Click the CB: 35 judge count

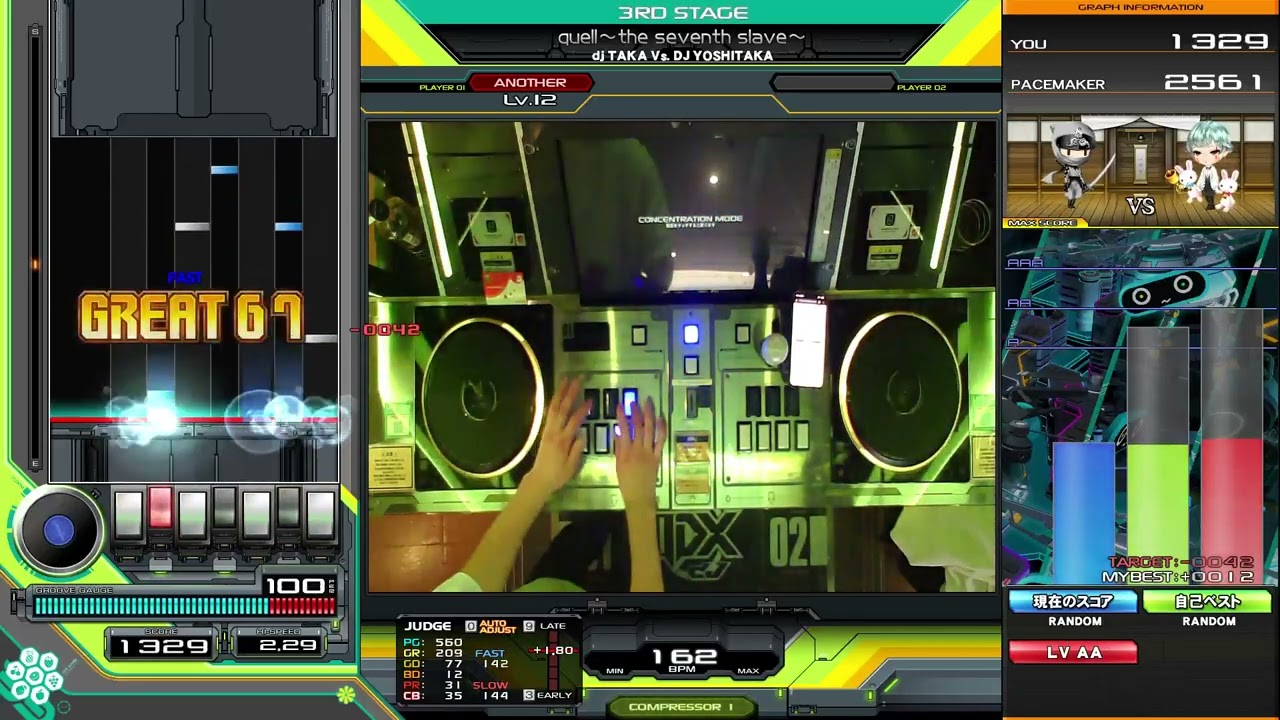pyautogui.click(x=434, y=695)
